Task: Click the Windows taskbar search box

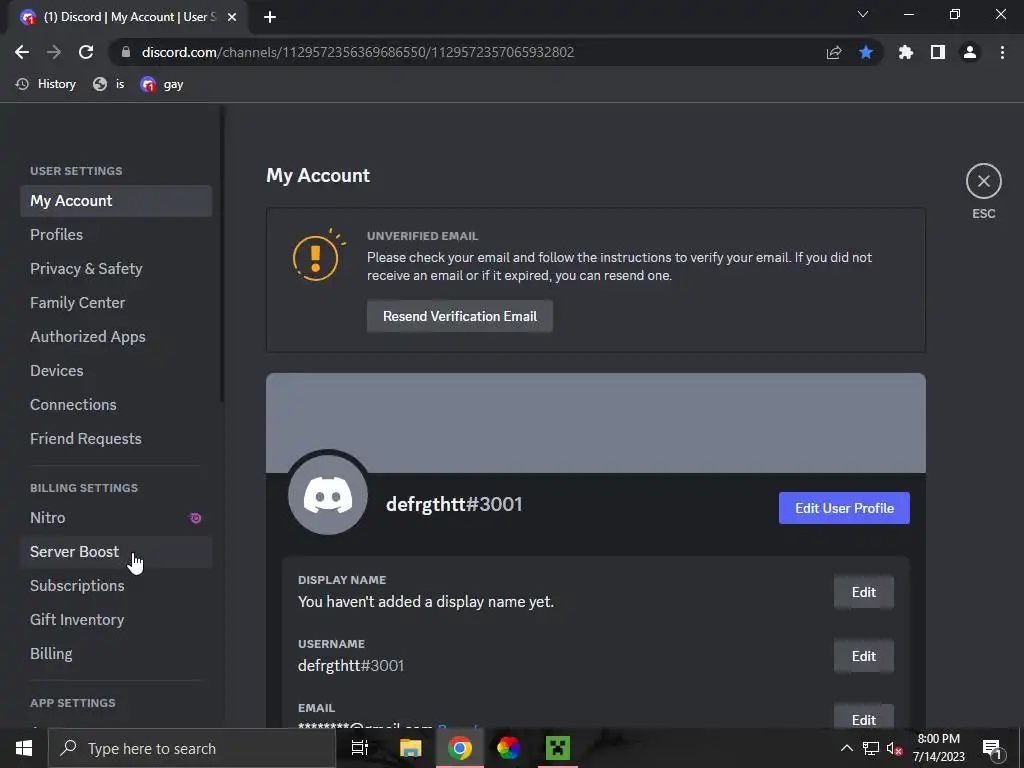Action: [191, 748]
